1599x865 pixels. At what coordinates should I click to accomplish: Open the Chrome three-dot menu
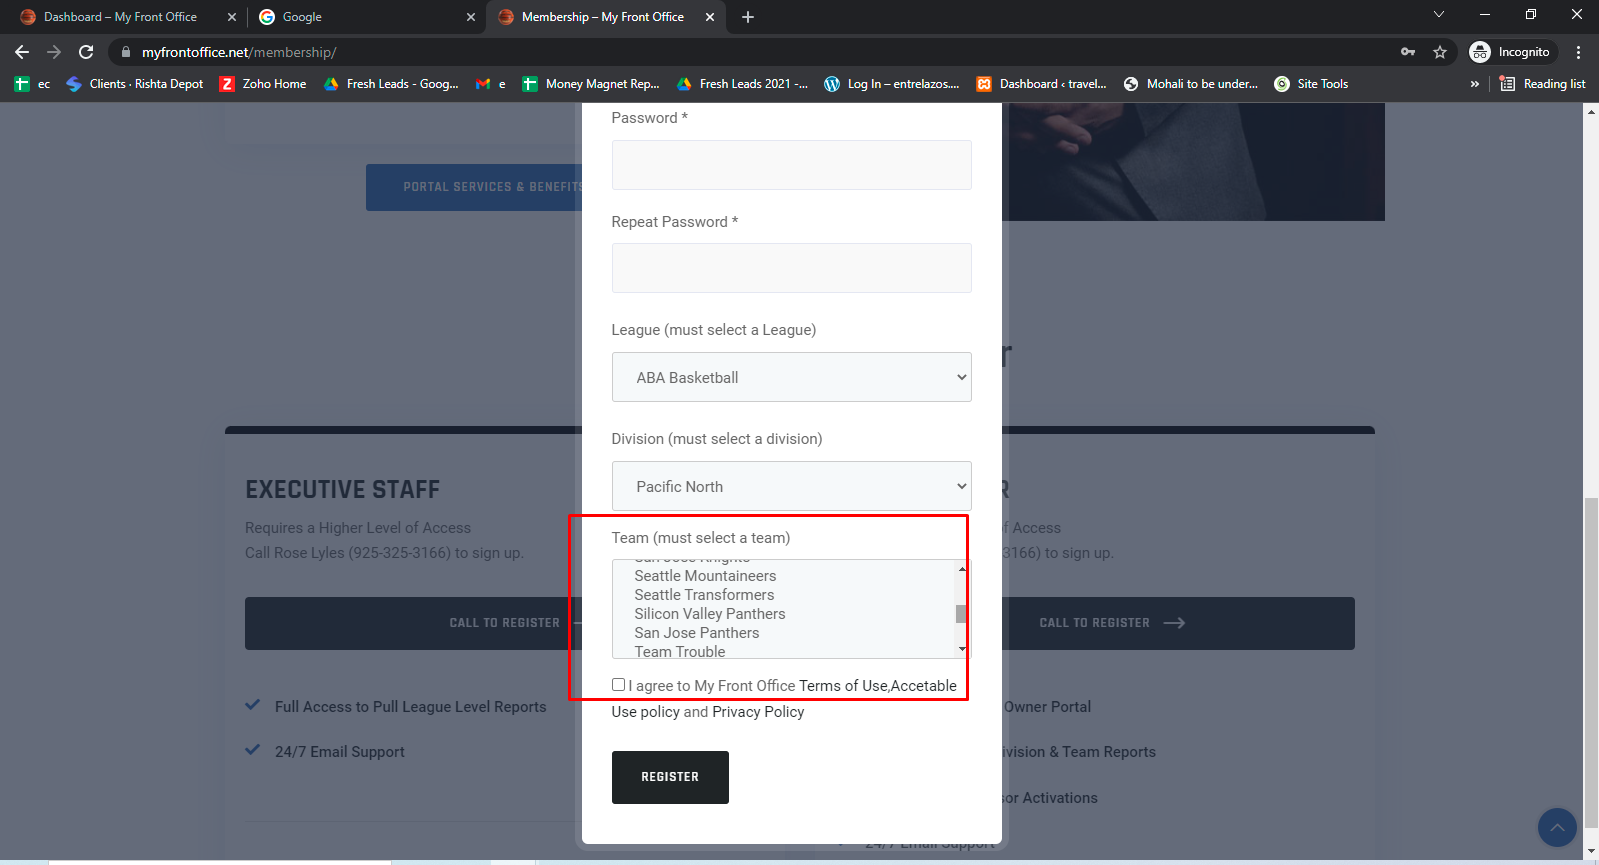coord(1579,52)
